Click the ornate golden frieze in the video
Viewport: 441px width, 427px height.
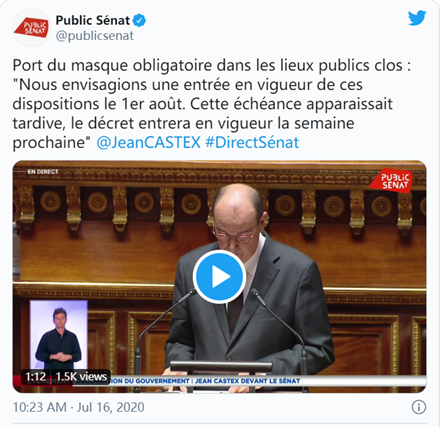tap(219, 175)
